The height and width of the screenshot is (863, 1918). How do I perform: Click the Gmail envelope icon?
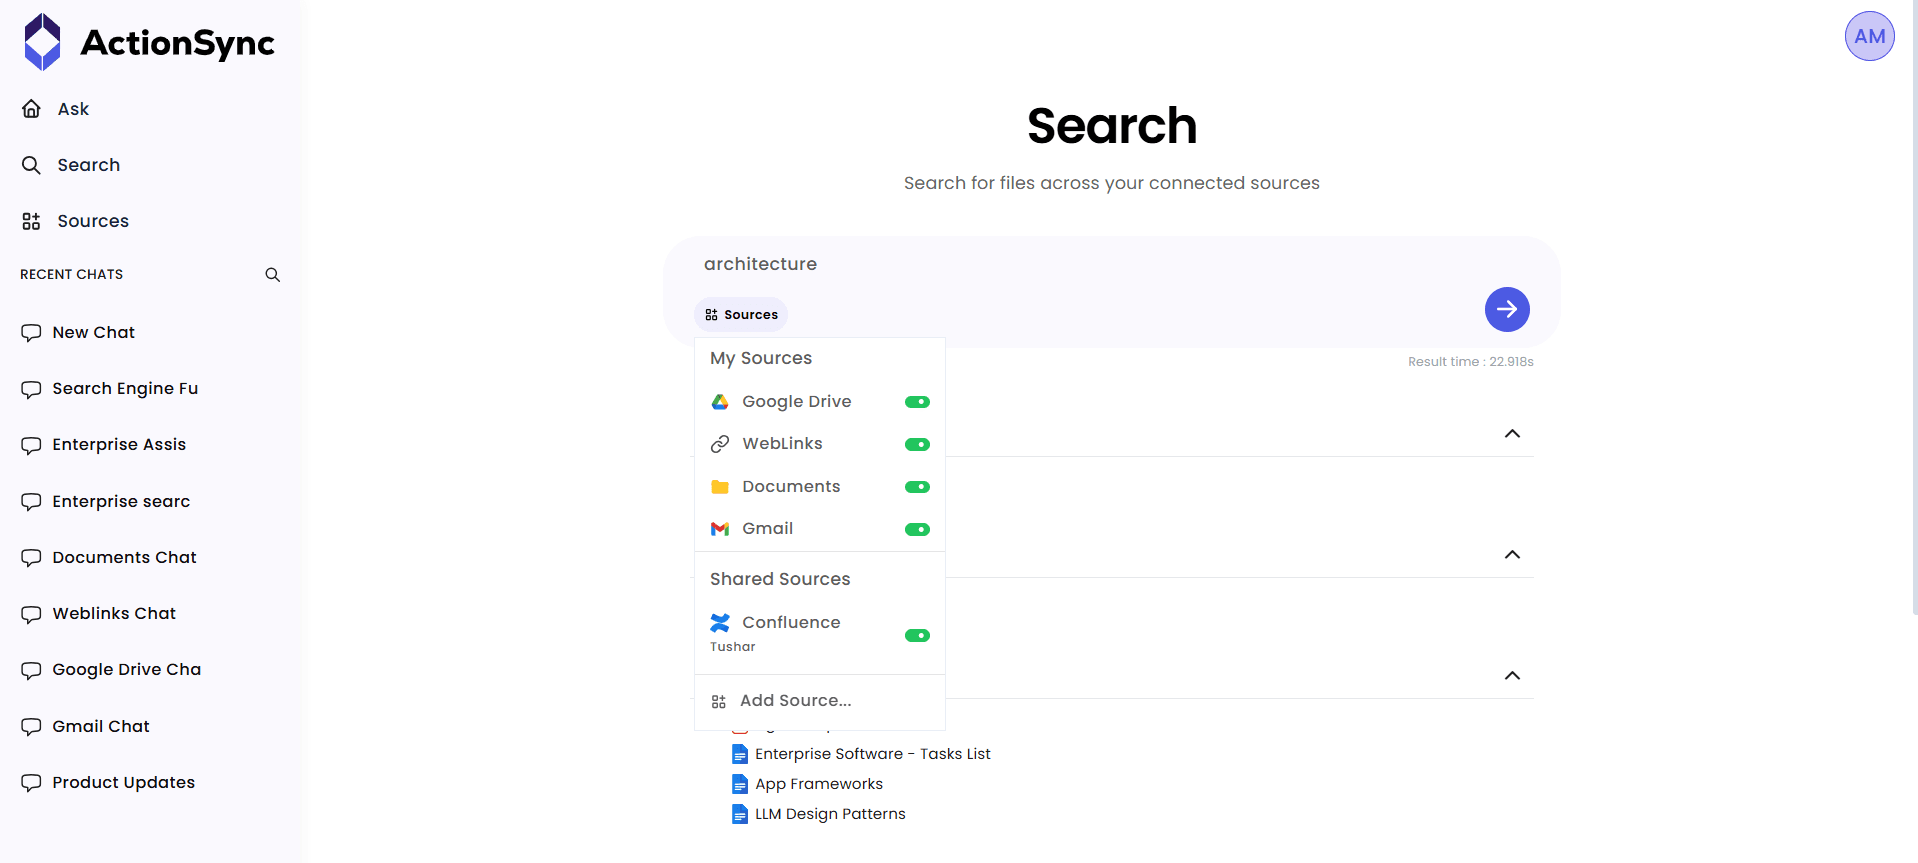(720, 529)
